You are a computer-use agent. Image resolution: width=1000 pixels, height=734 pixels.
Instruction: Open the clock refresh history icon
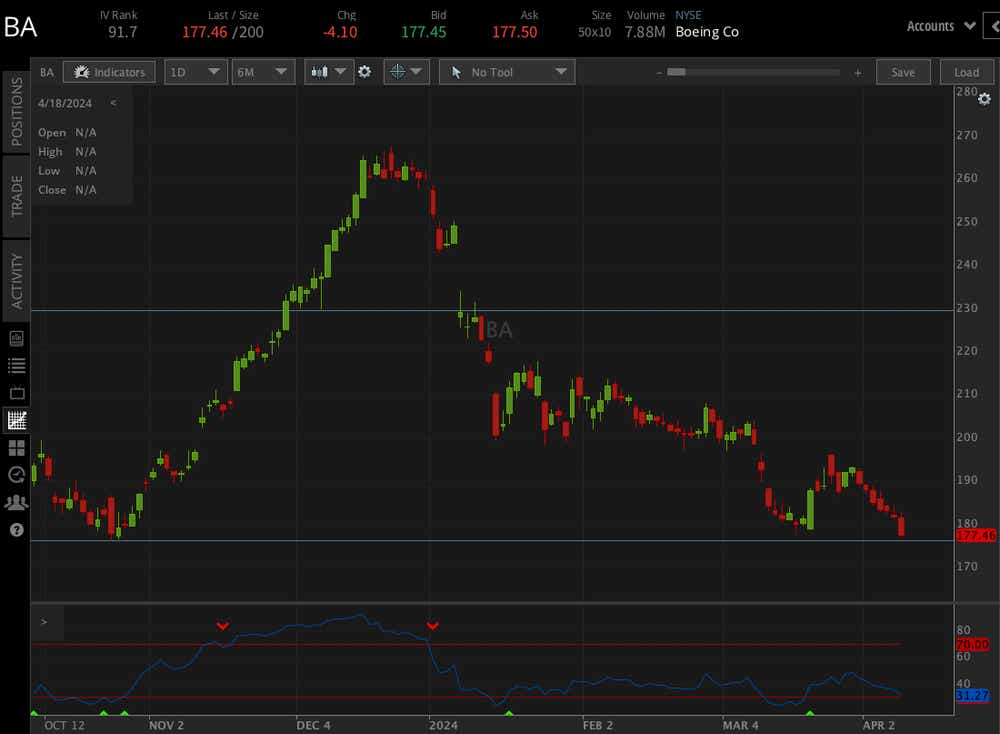coord(17,474)
